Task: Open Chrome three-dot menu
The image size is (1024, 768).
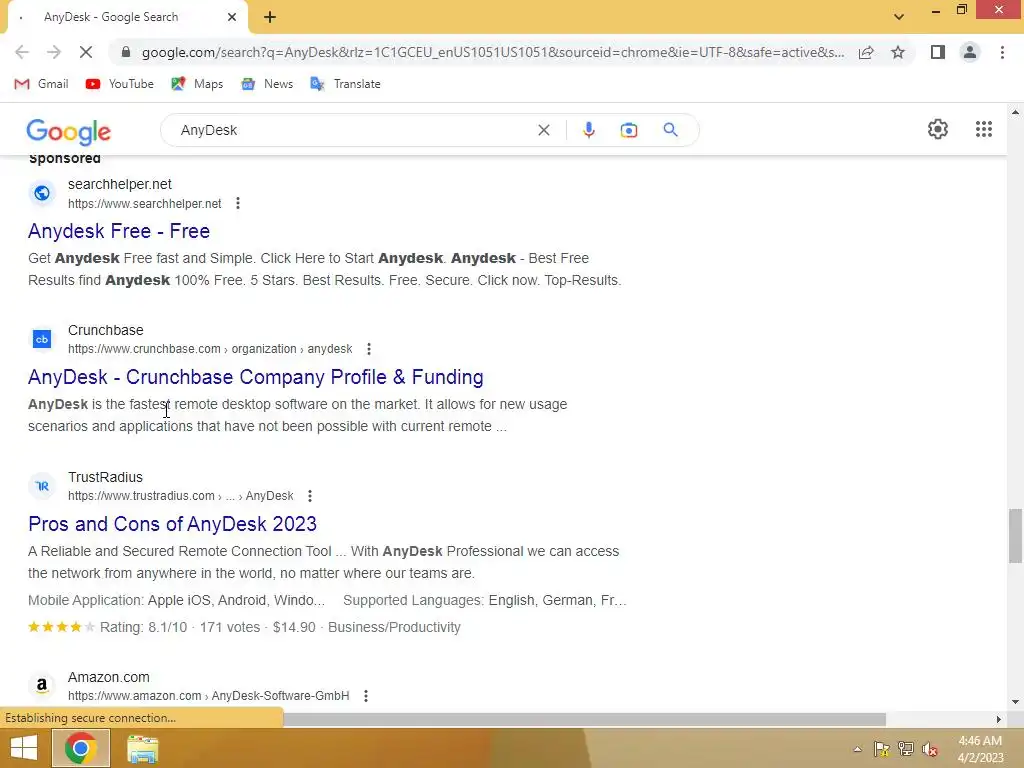Action: tap(1002, 52)
